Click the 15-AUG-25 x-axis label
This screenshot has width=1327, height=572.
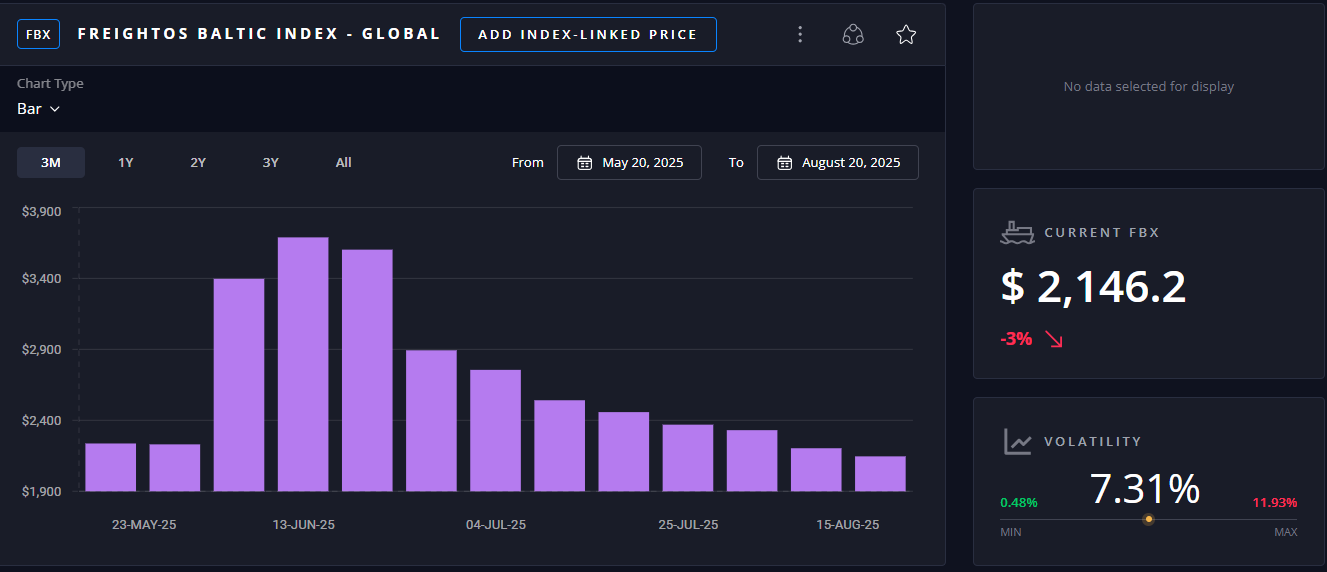(848, 525)
